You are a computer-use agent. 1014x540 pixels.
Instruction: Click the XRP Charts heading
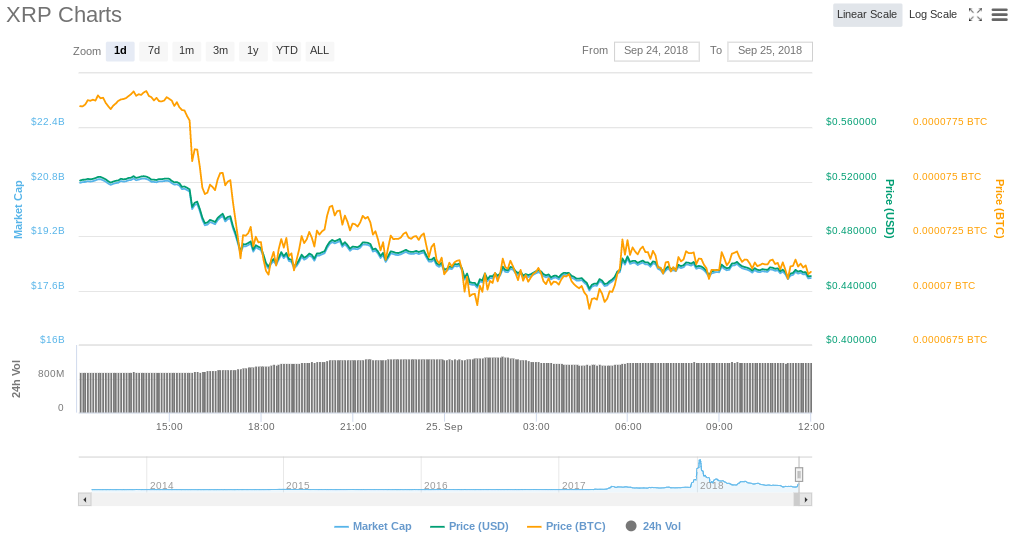[64, 15]
